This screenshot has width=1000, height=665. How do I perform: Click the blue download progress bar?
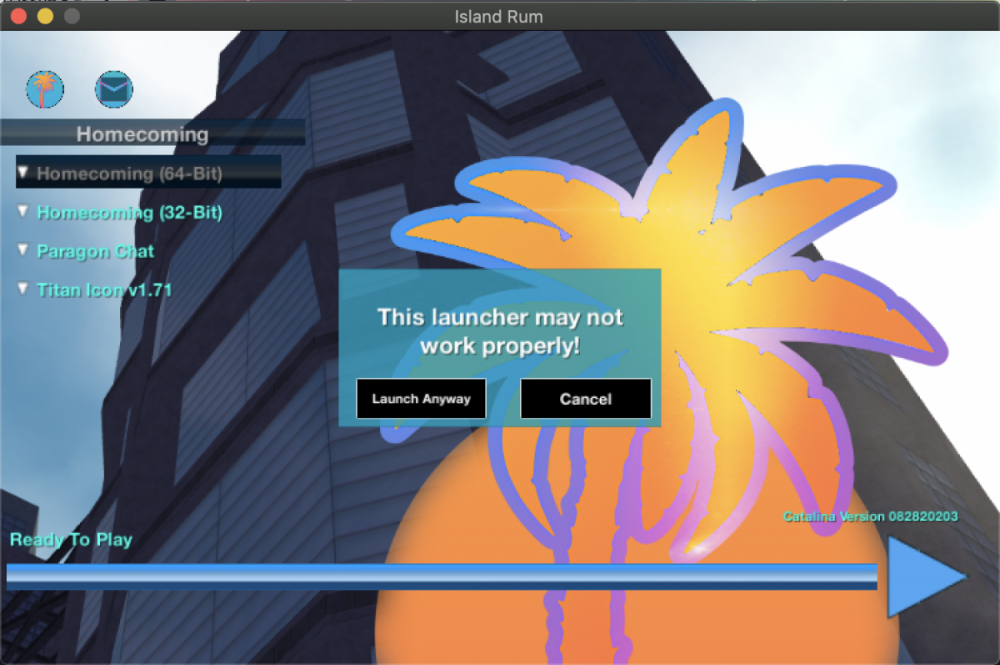pyautogui.click(x=441, y=577)
